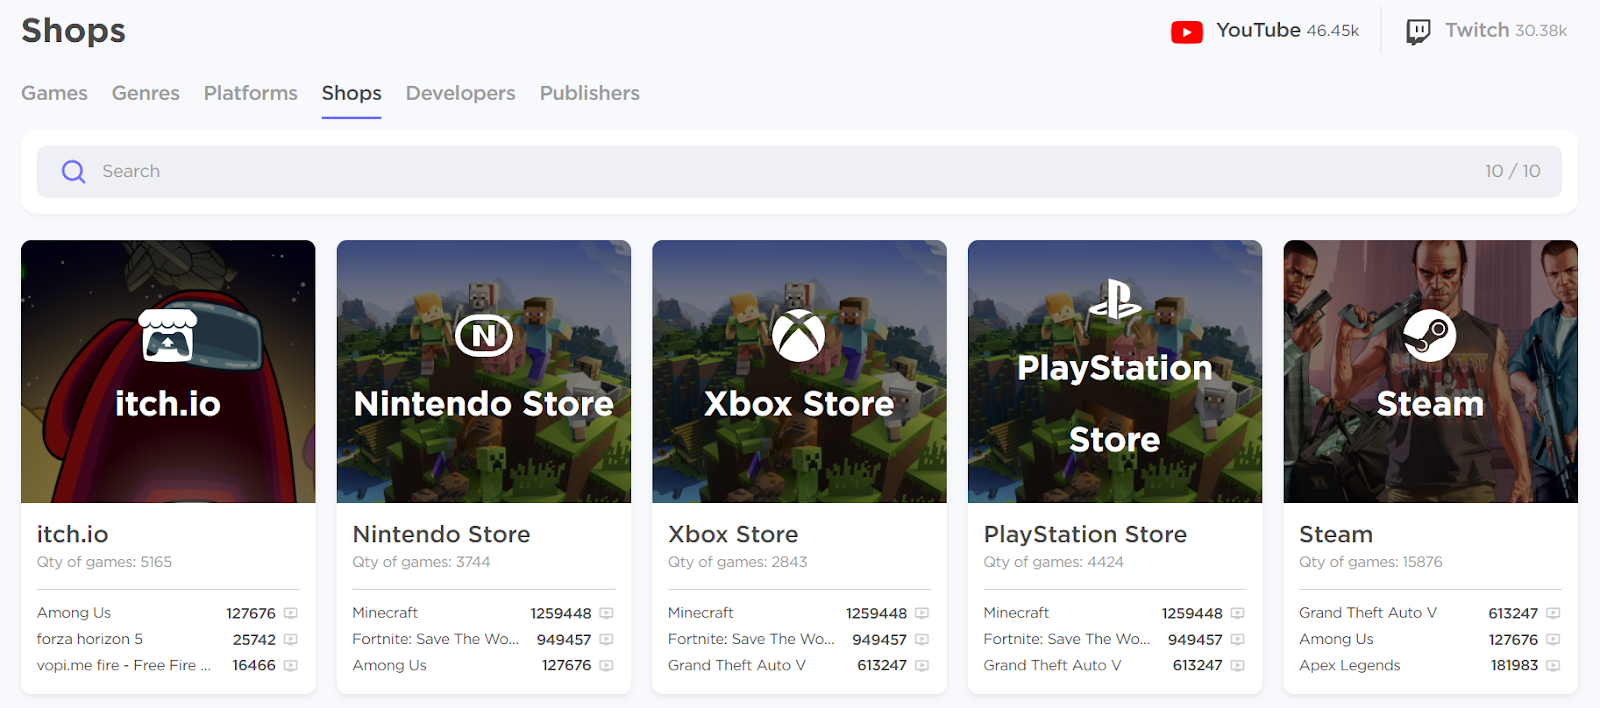The image size is (1600, 708).
Task: Click the Xbox Store cover image
Action: pyautogui.click(x=799, y=371)
